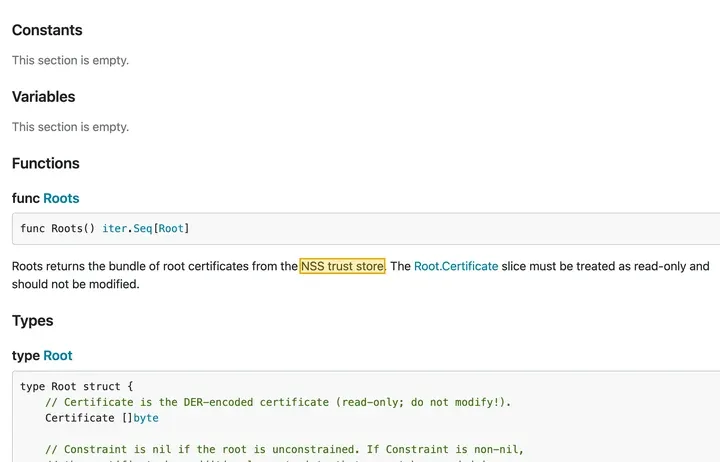720x462 pixels.
Task: Click 'should not be modified.' sentence end
Action: click(x=76, y=284)
